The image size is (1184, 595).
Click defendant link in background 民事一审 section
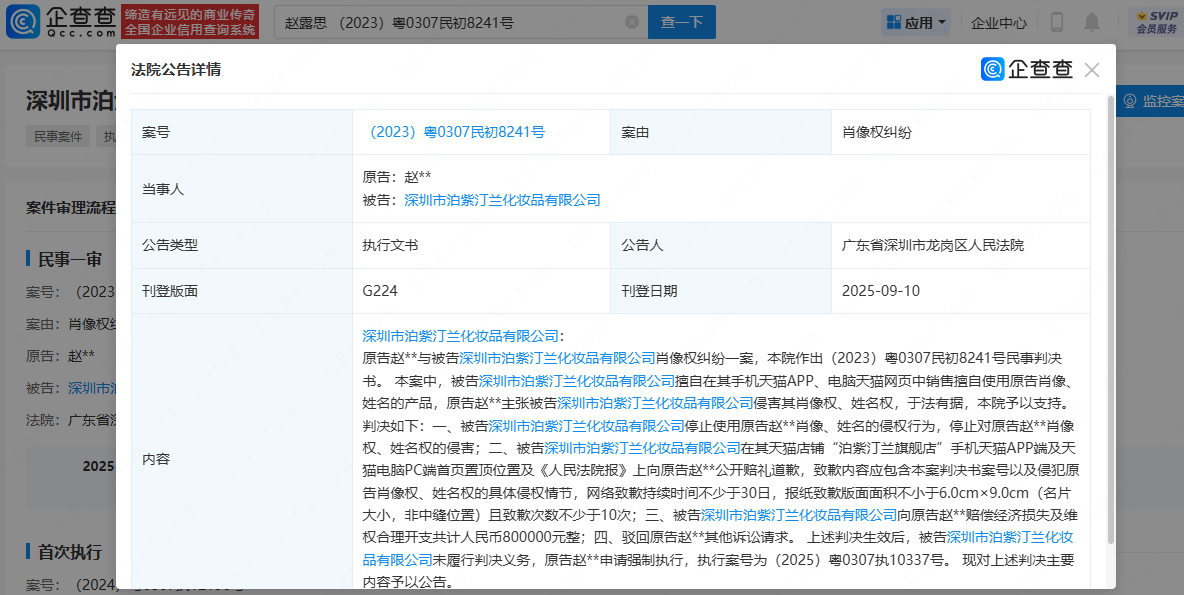[x=91, y=388]
